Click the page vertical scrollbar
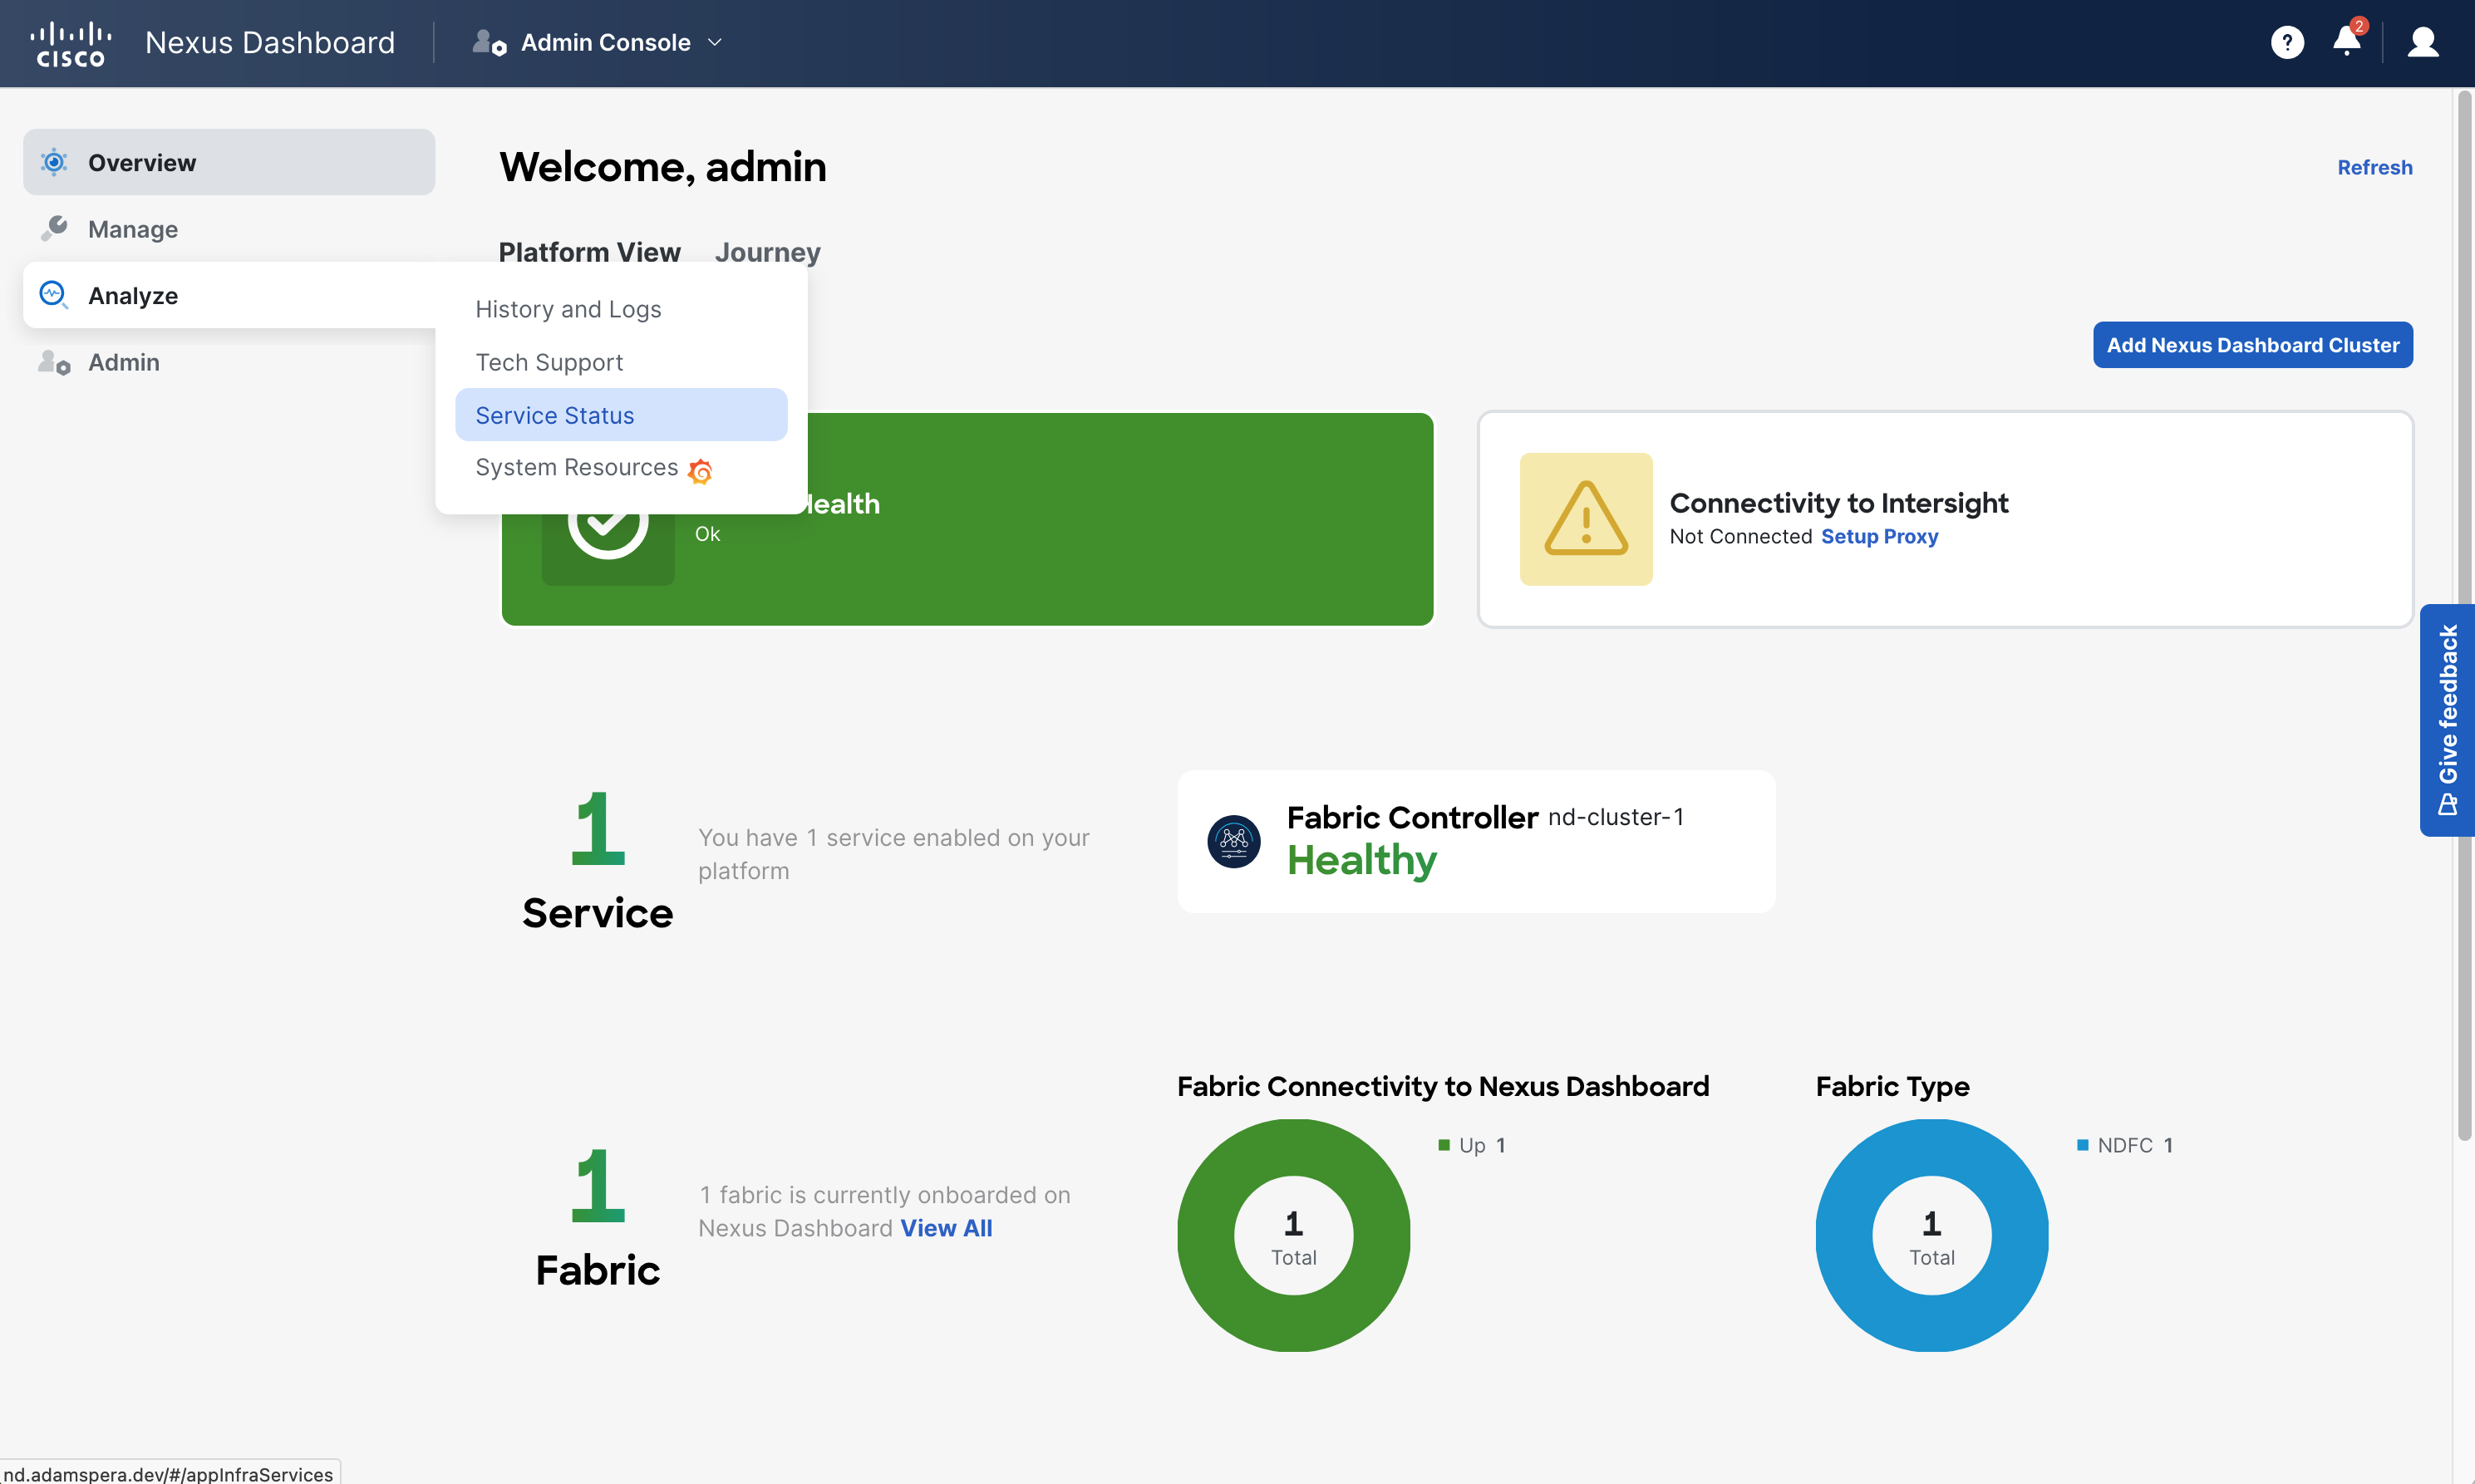 pos(2464,615)
